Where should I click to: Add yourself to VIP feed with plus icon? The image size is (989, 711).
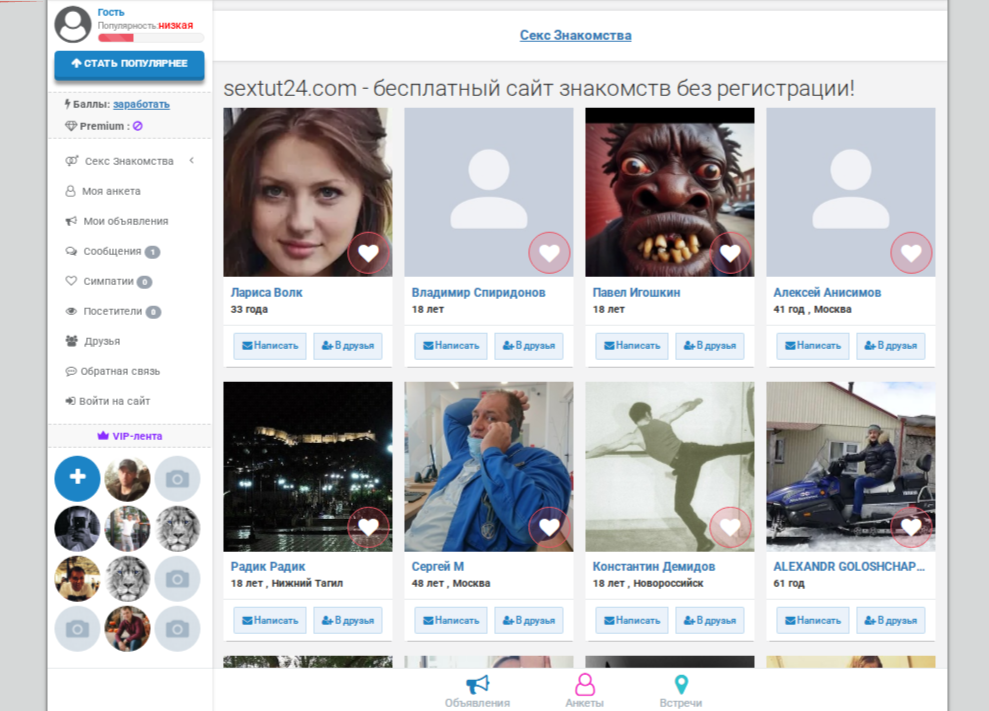(77, 478)
